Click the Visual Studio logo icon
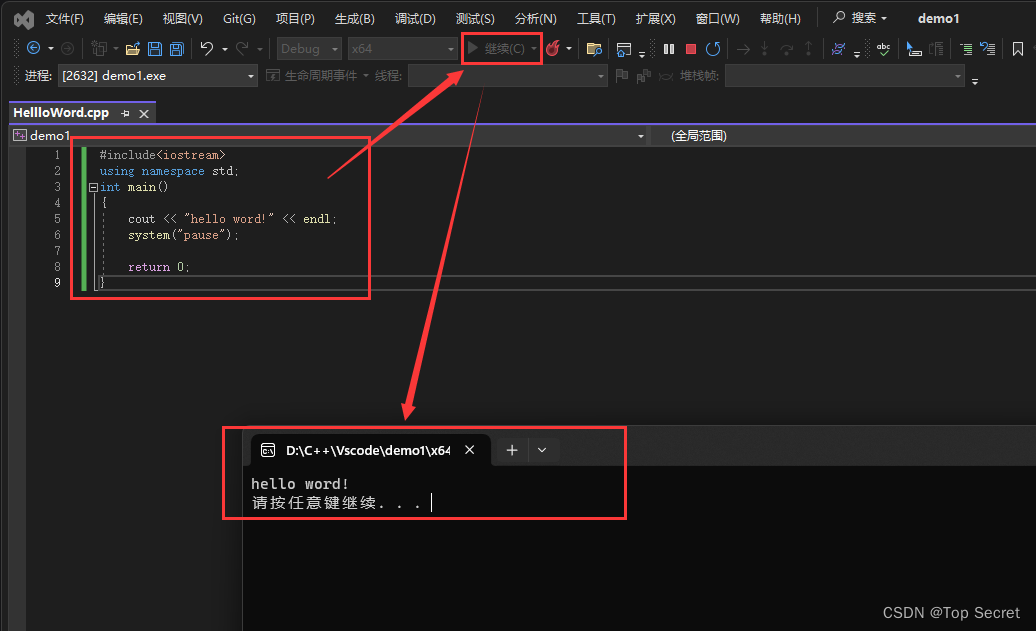Image resolution: width=1036 pixels, height=631 pixels. (24, 19)
